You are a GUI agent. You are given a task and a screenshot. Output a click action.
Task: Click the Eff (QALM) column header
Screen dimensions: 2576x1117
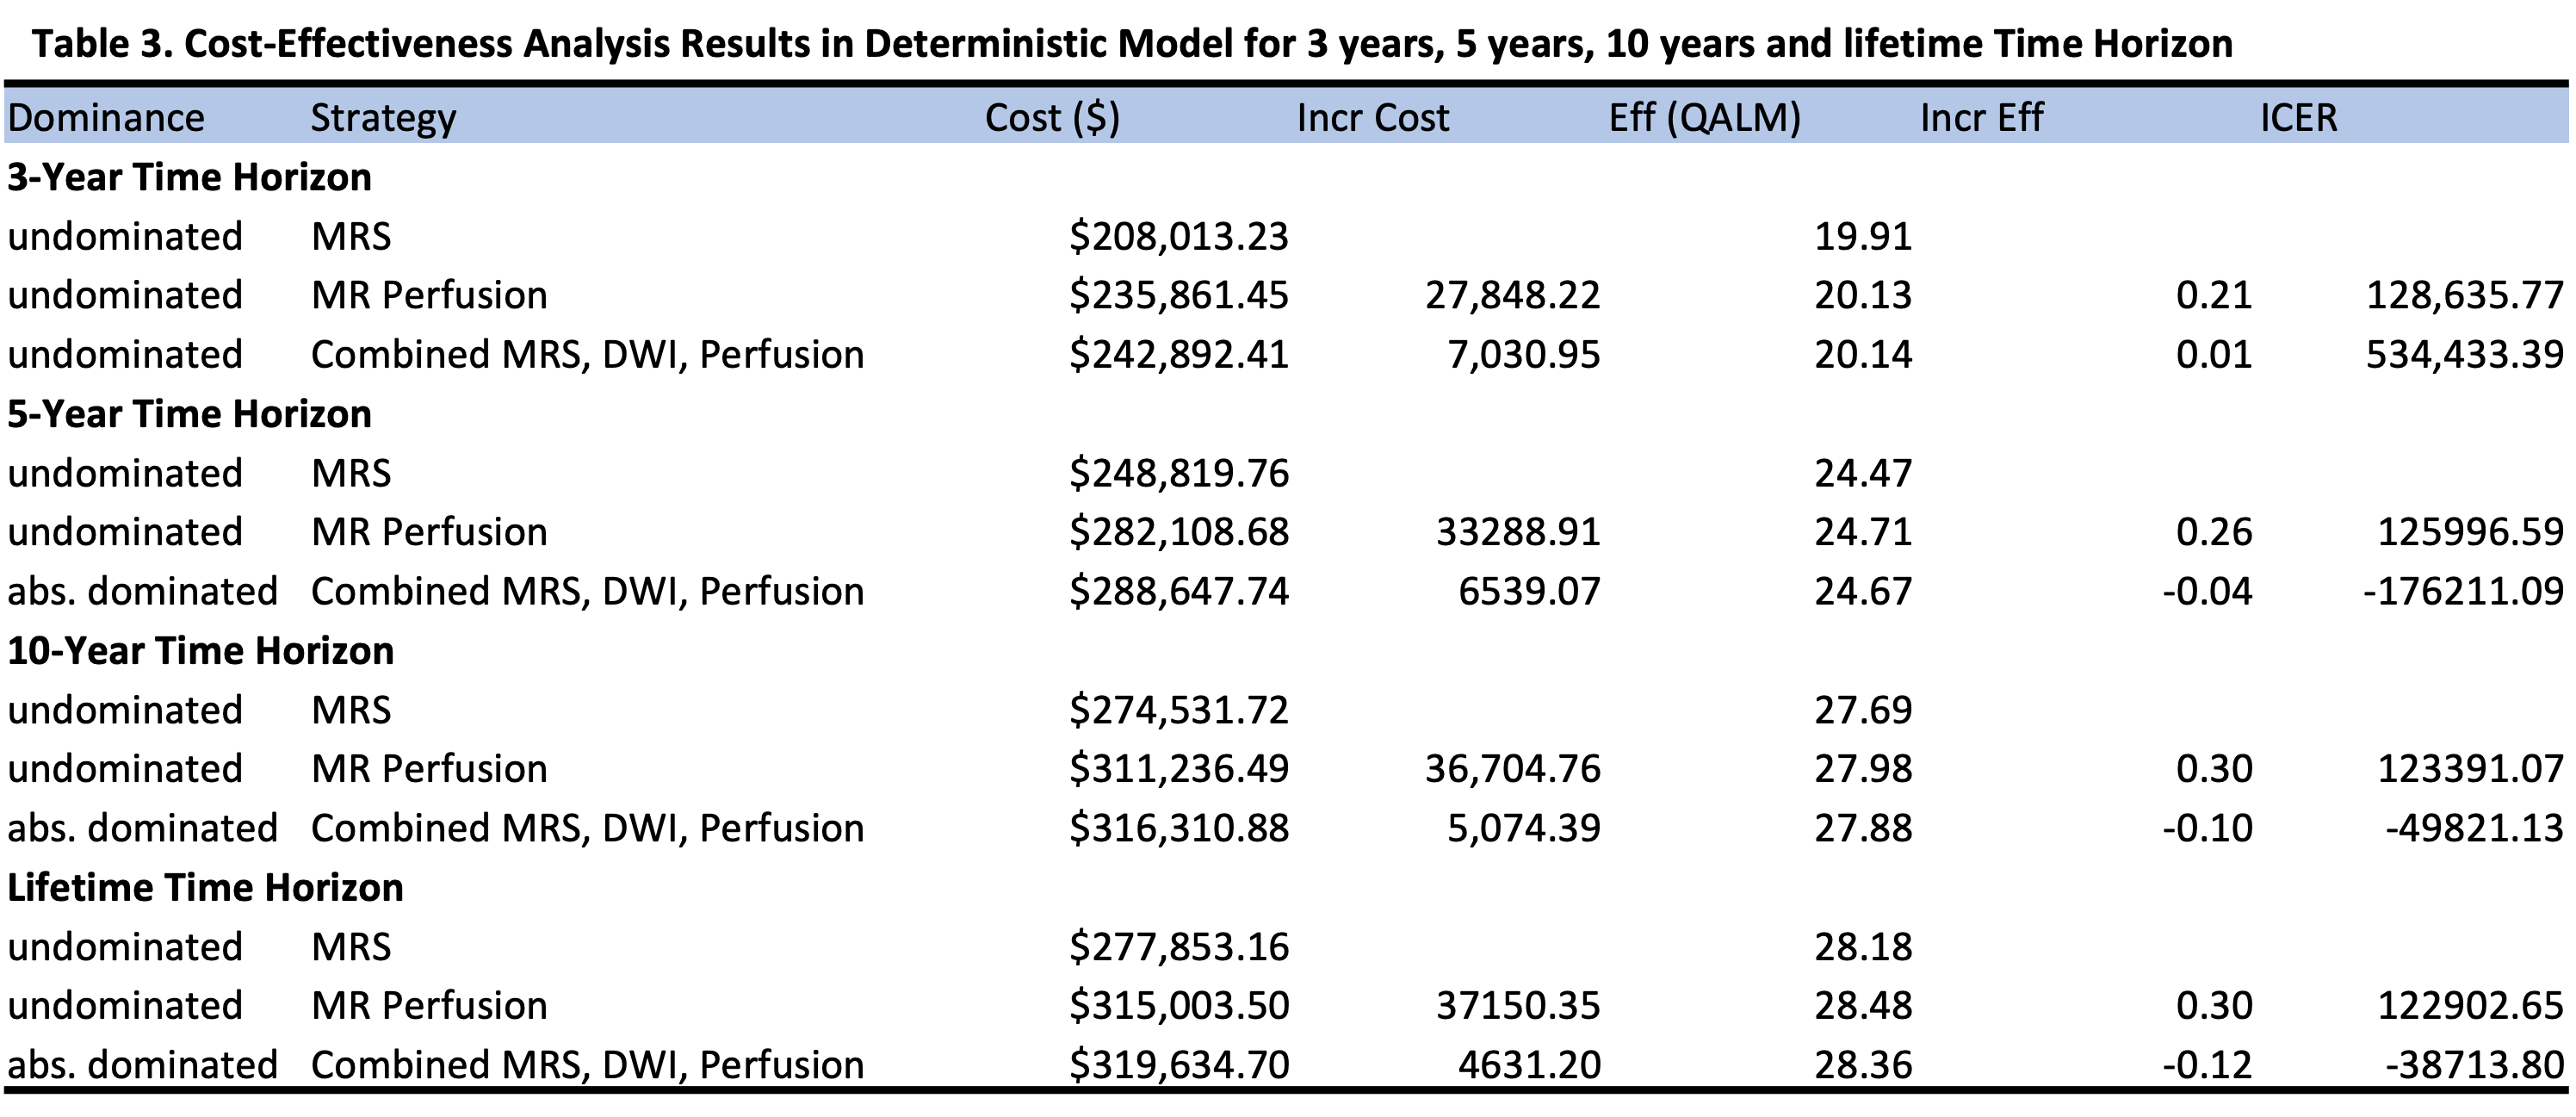pos(1704,118)
